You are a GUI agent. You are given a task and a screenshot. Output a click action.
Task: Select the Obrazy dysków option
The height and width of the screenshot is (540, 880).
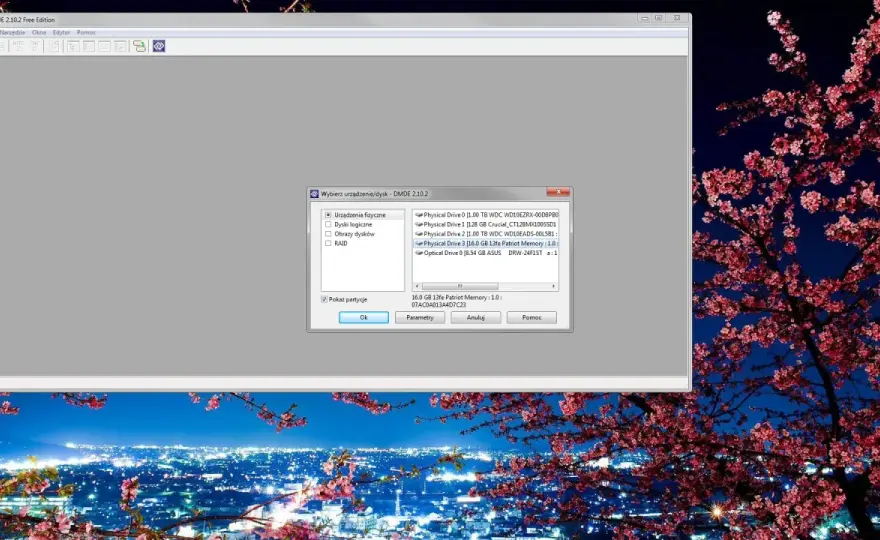point(350,234)
